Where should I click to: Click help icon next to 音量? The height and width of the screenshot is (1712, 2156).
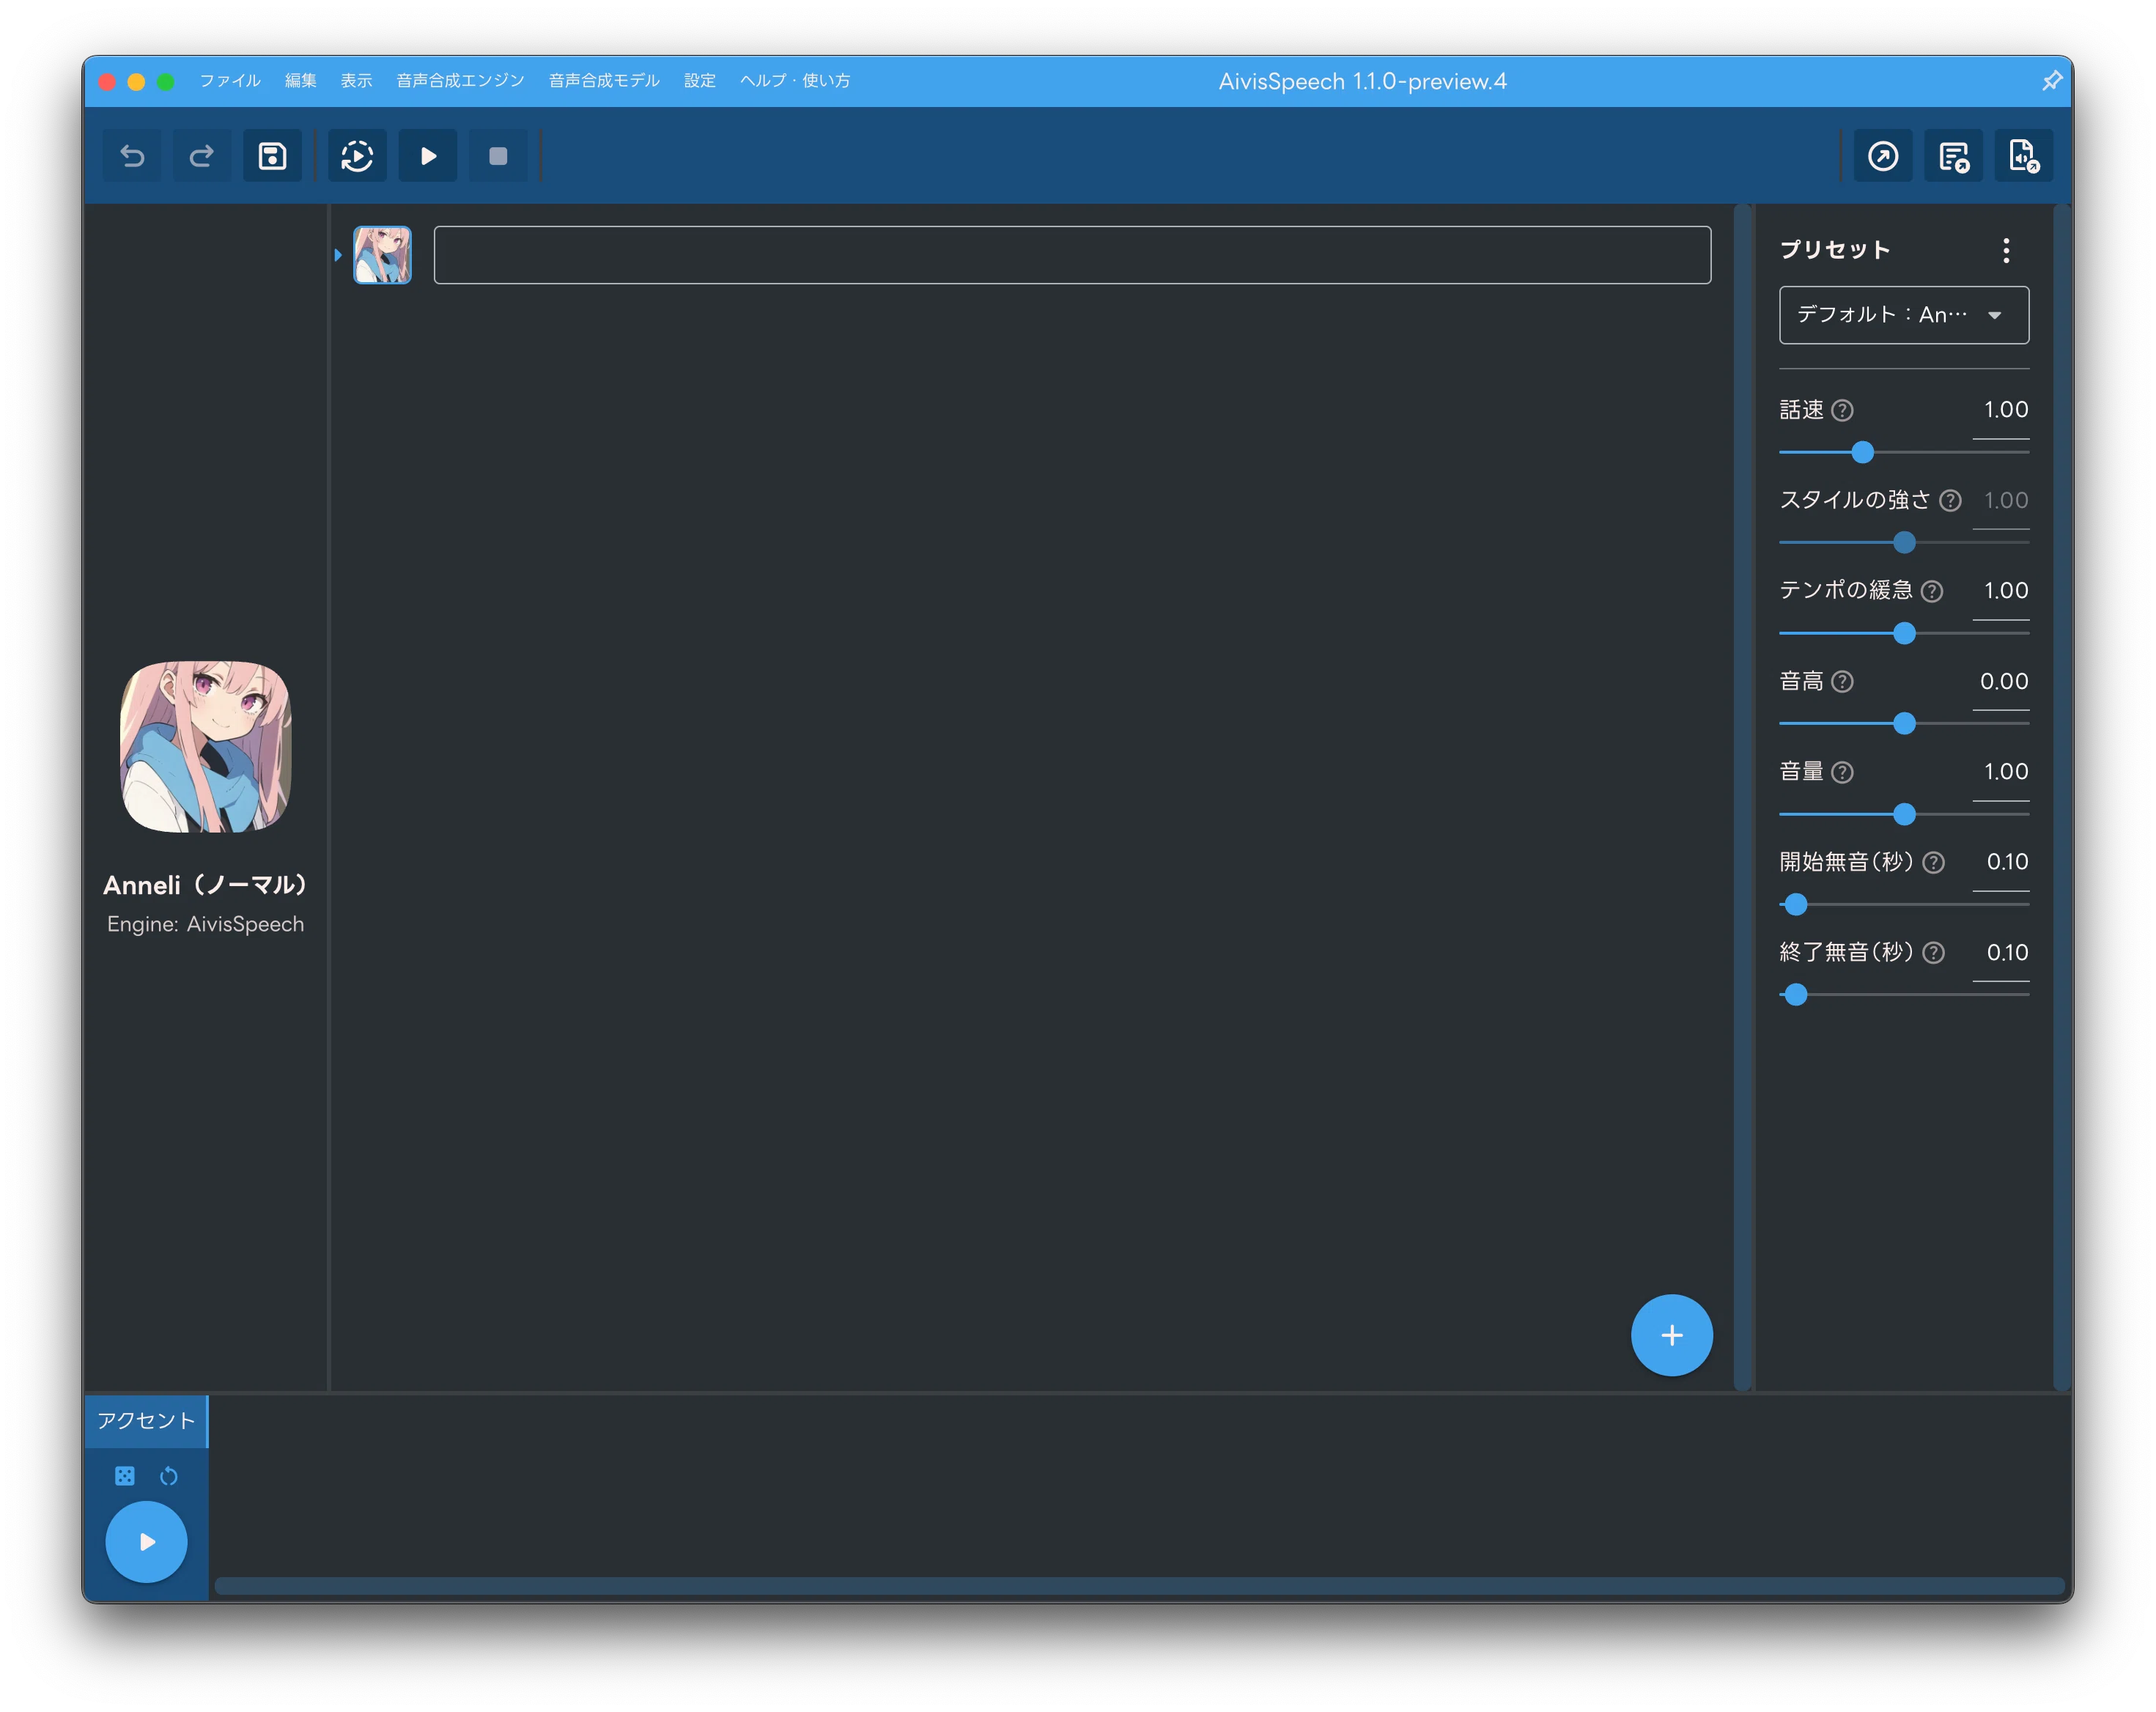coord(1842,772)
